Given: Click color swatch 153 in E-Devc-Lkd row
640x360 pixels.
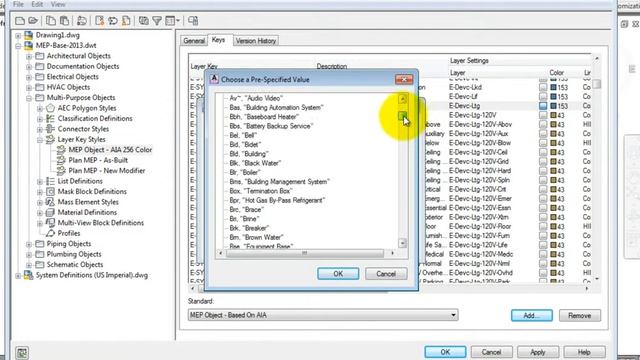Looking at the screenshot, I should tap(553, 87).
